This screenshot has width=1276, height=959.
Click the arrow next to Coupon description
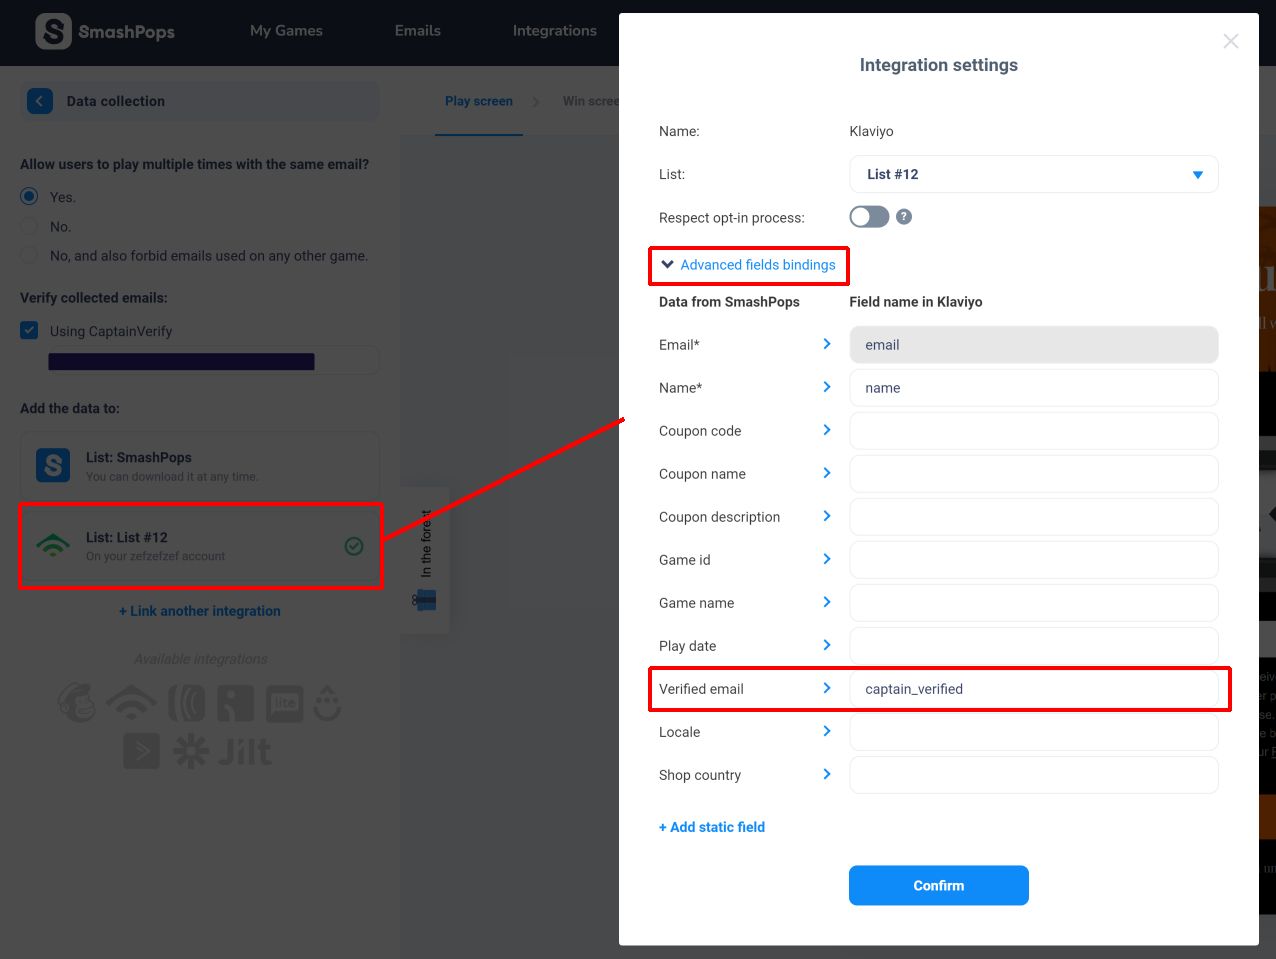click(x=827, y=516)
